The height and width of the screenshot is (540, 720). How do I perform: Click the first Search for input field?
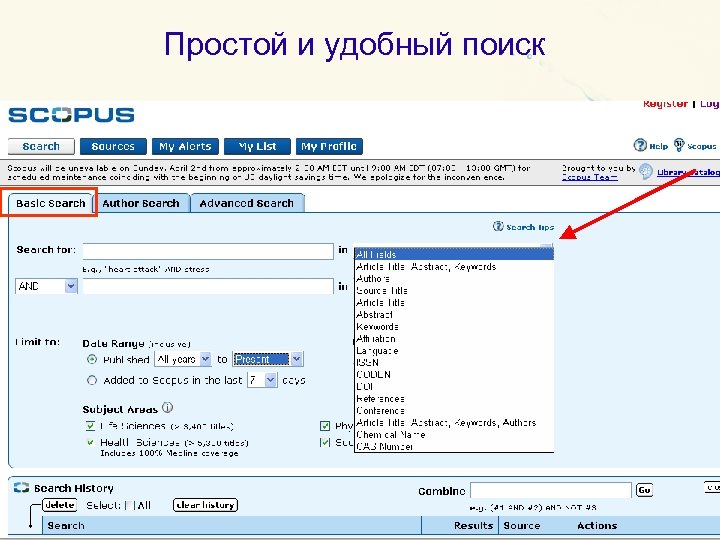point(208,251)
